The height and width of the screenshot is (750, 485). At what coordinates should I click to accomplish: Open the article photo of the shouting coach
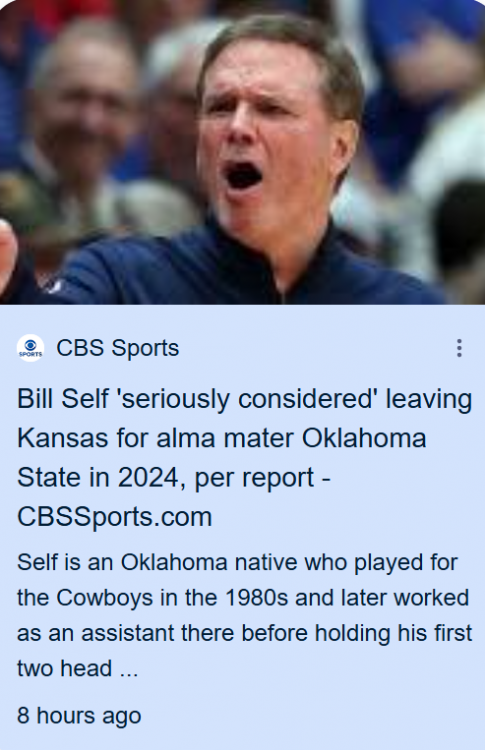tap(242, 152)
